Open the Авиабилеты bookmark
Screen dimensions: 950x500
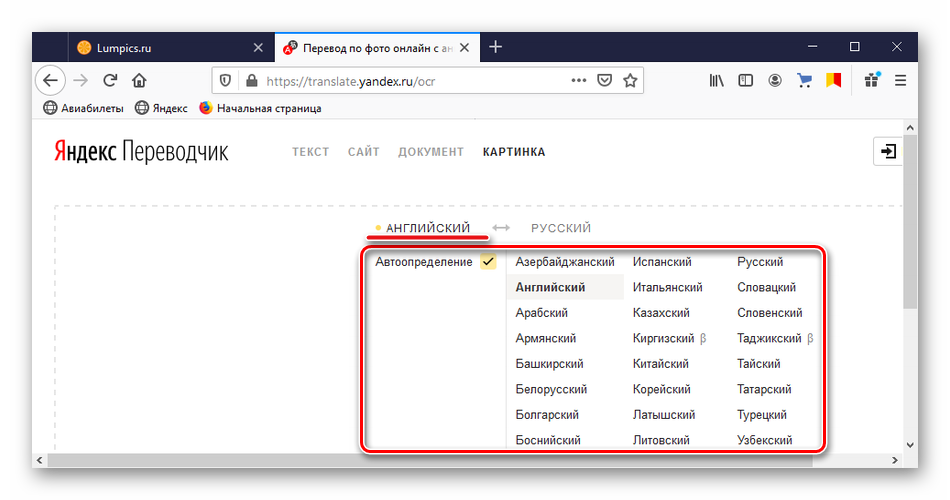pos(83,108)
